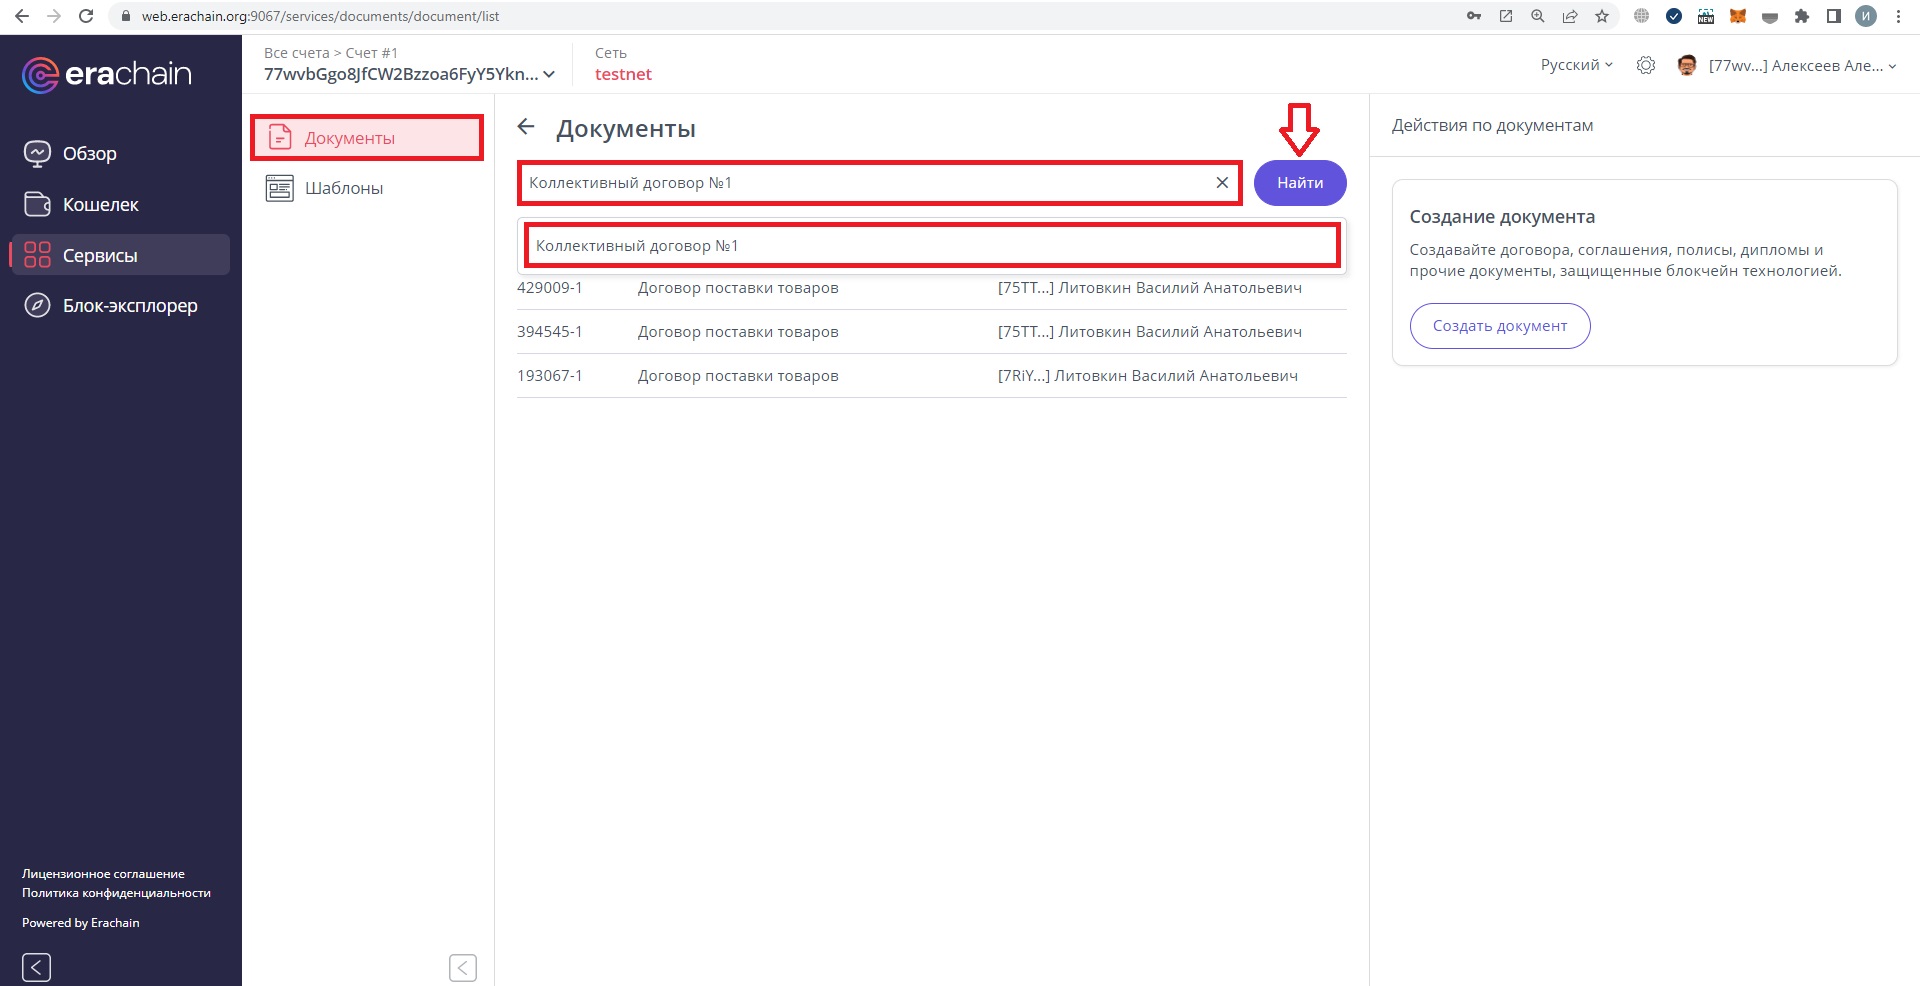Open the Русский language dropdown
Screen dimensions: 1920x986
click(x=1576, y=65)
